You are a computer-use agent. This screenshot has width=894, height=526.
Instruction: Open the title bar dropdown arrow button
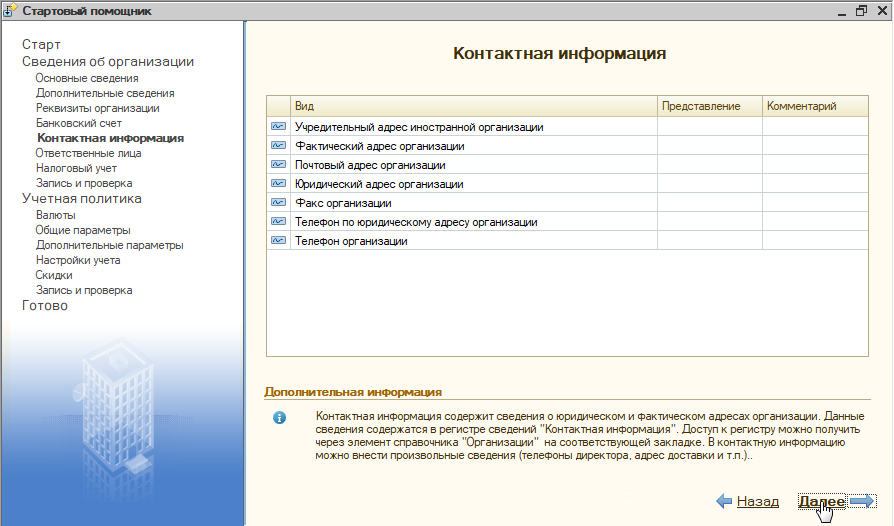(x=834, y=11)
